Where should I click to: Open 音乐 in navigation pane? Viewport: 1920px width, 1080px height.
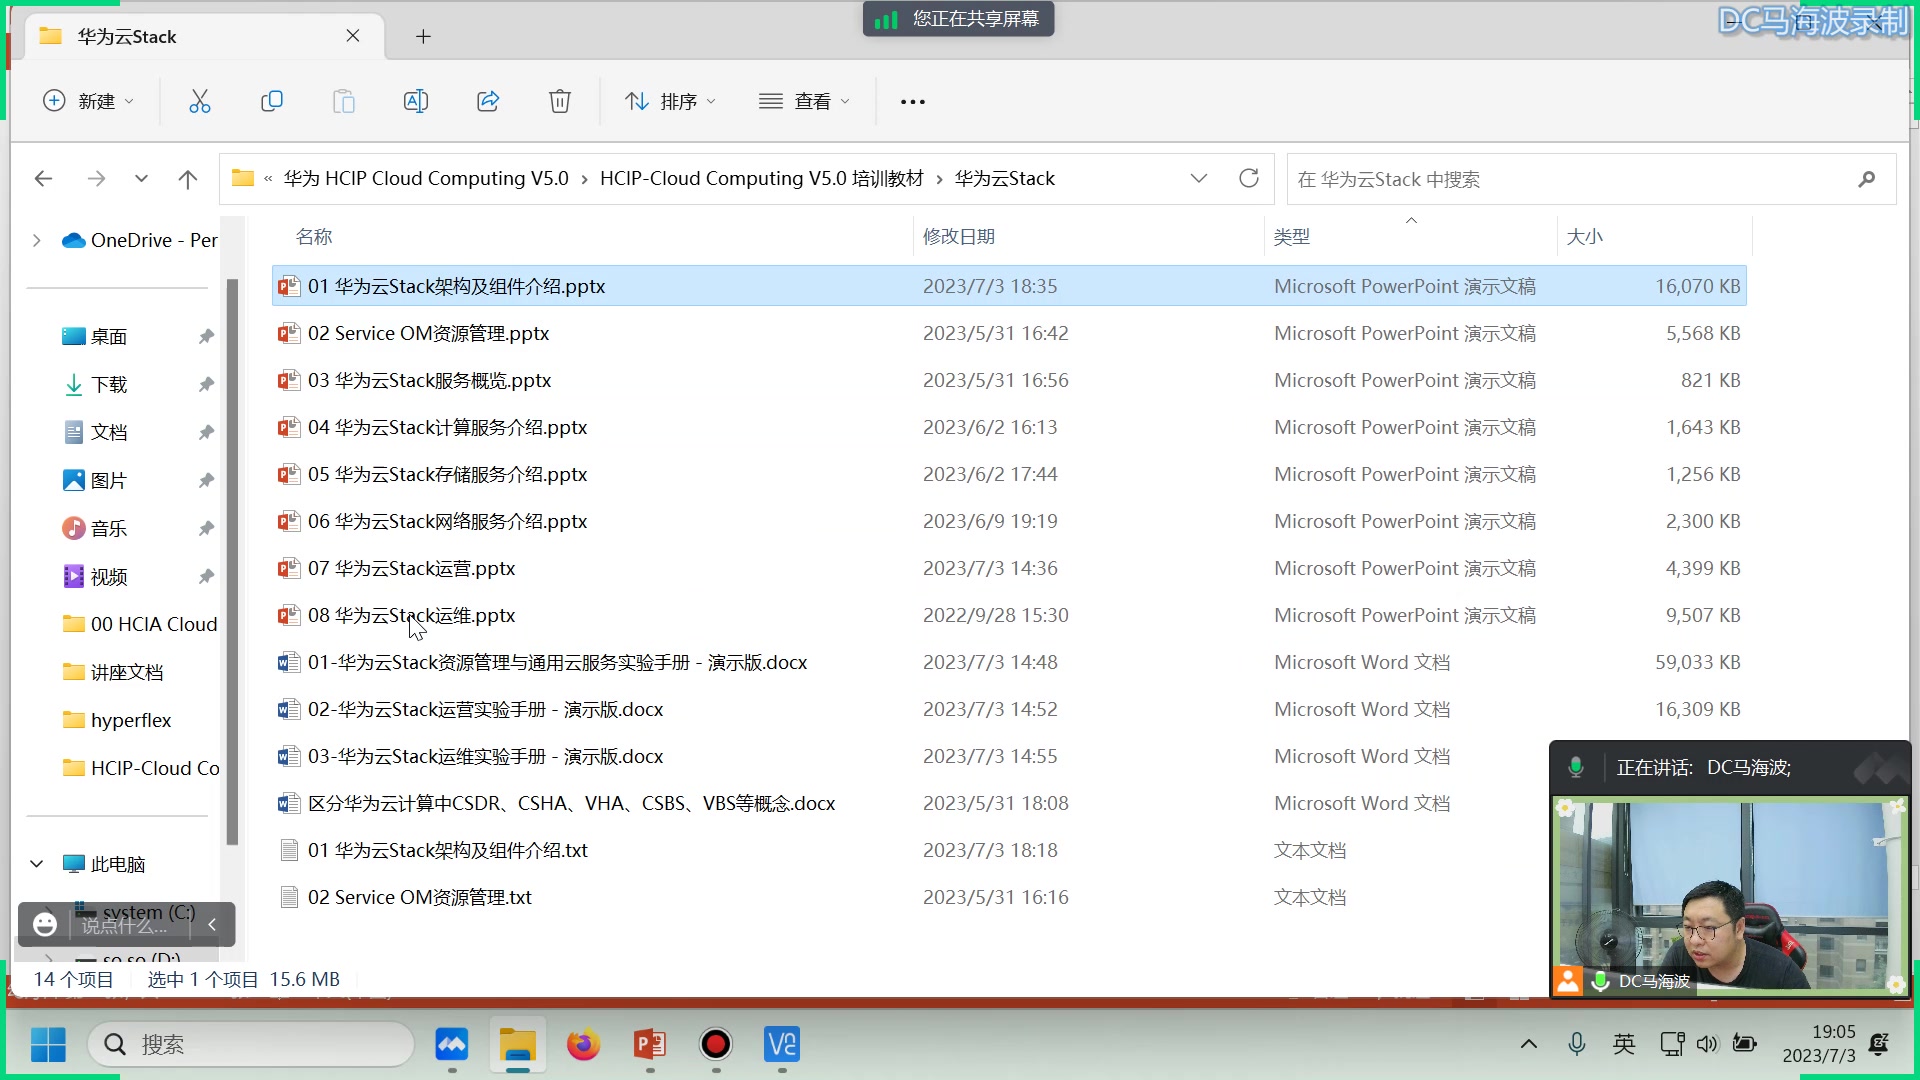click(x=109, y=529)
